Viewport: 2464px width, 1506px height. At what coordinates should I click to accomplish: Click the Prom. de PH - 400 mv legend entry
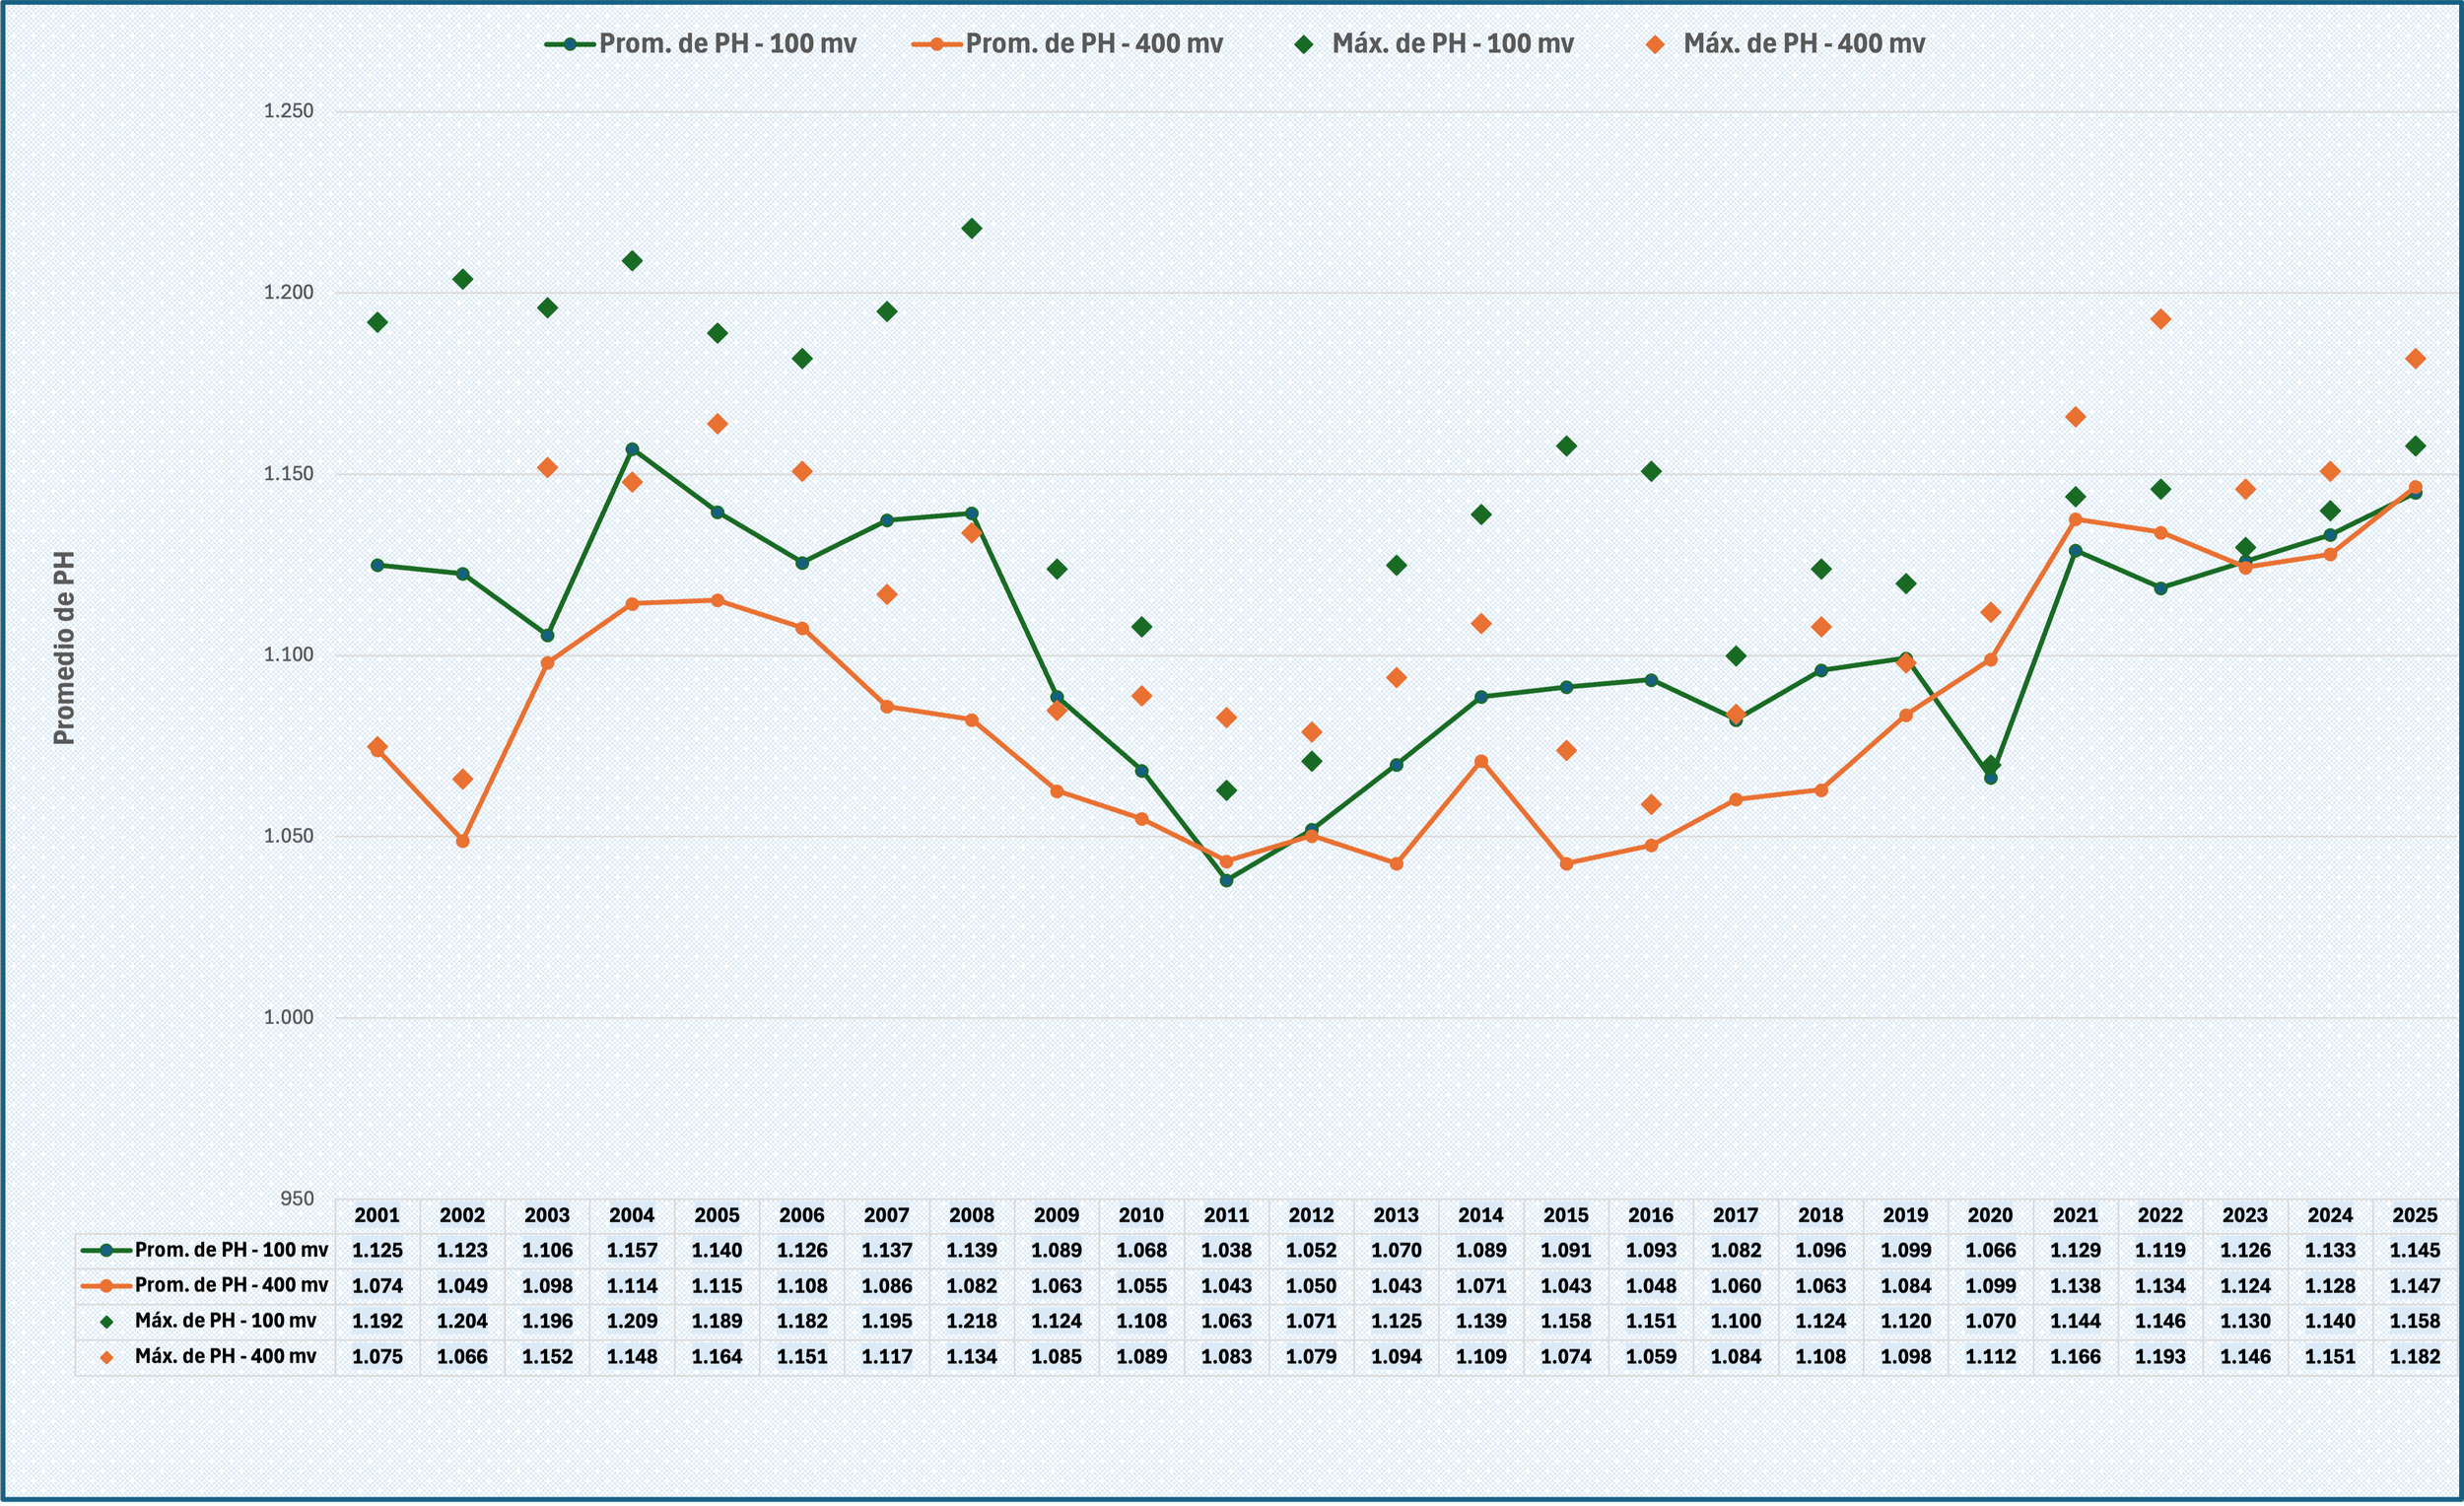pyautogui.click(x=1068, y=44)
